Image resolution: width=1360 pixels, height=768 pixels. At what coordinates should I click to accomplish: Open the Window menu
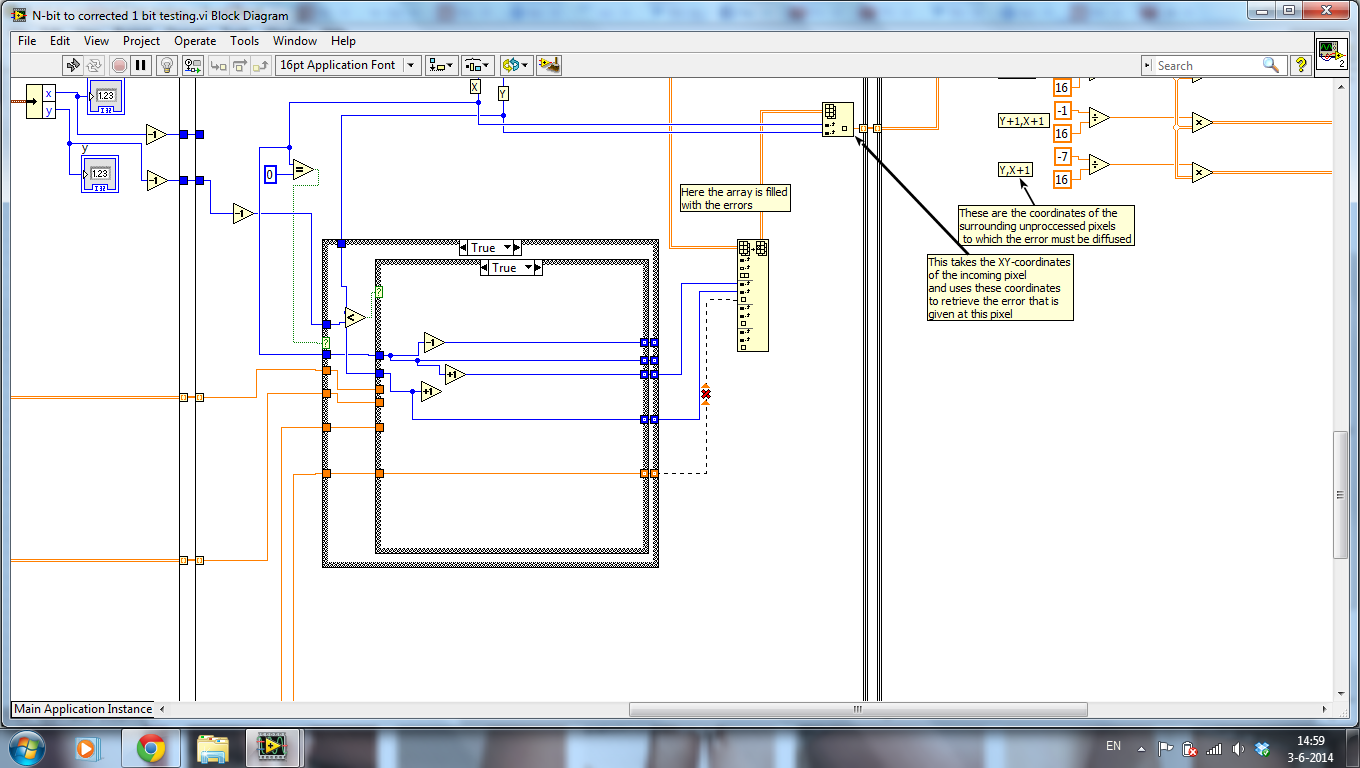(295, 41)
